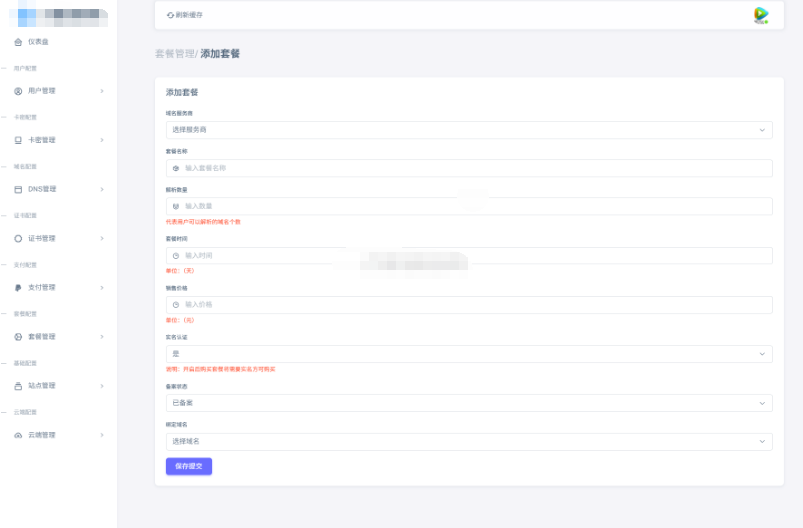Open the 选择域名 dropdown
The height and width of the screenshot is (528, 803).
pos(469,441)
